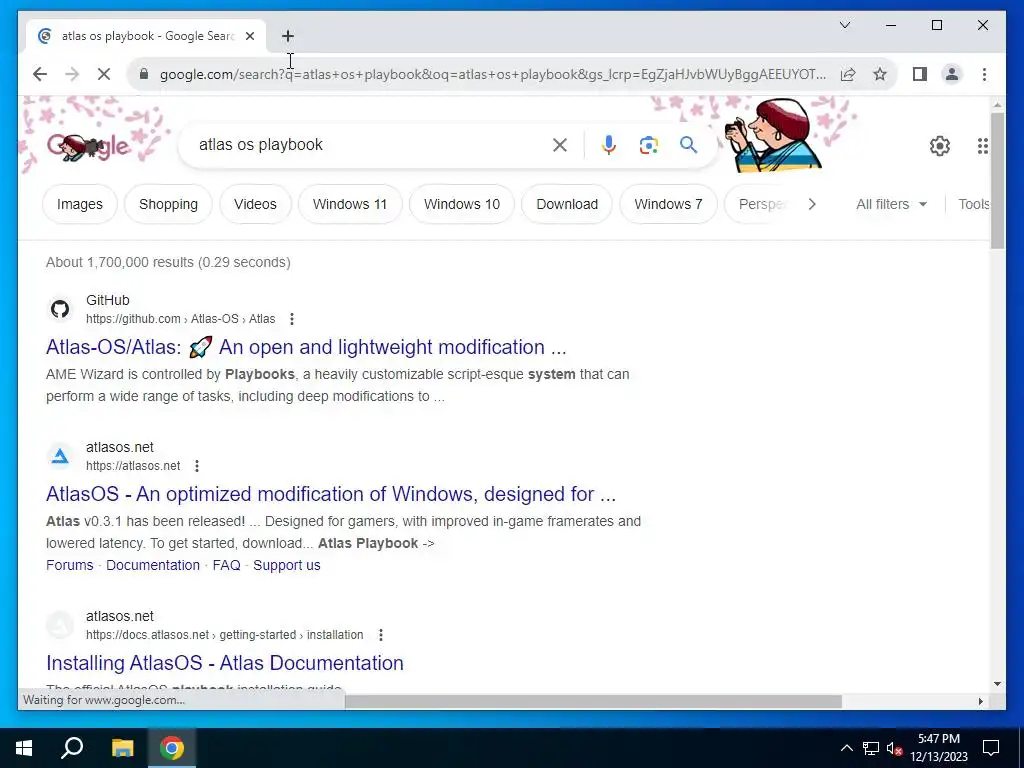Open the Google apps grid
This screenshot has height=768, width=1024.
pos(982,146)
